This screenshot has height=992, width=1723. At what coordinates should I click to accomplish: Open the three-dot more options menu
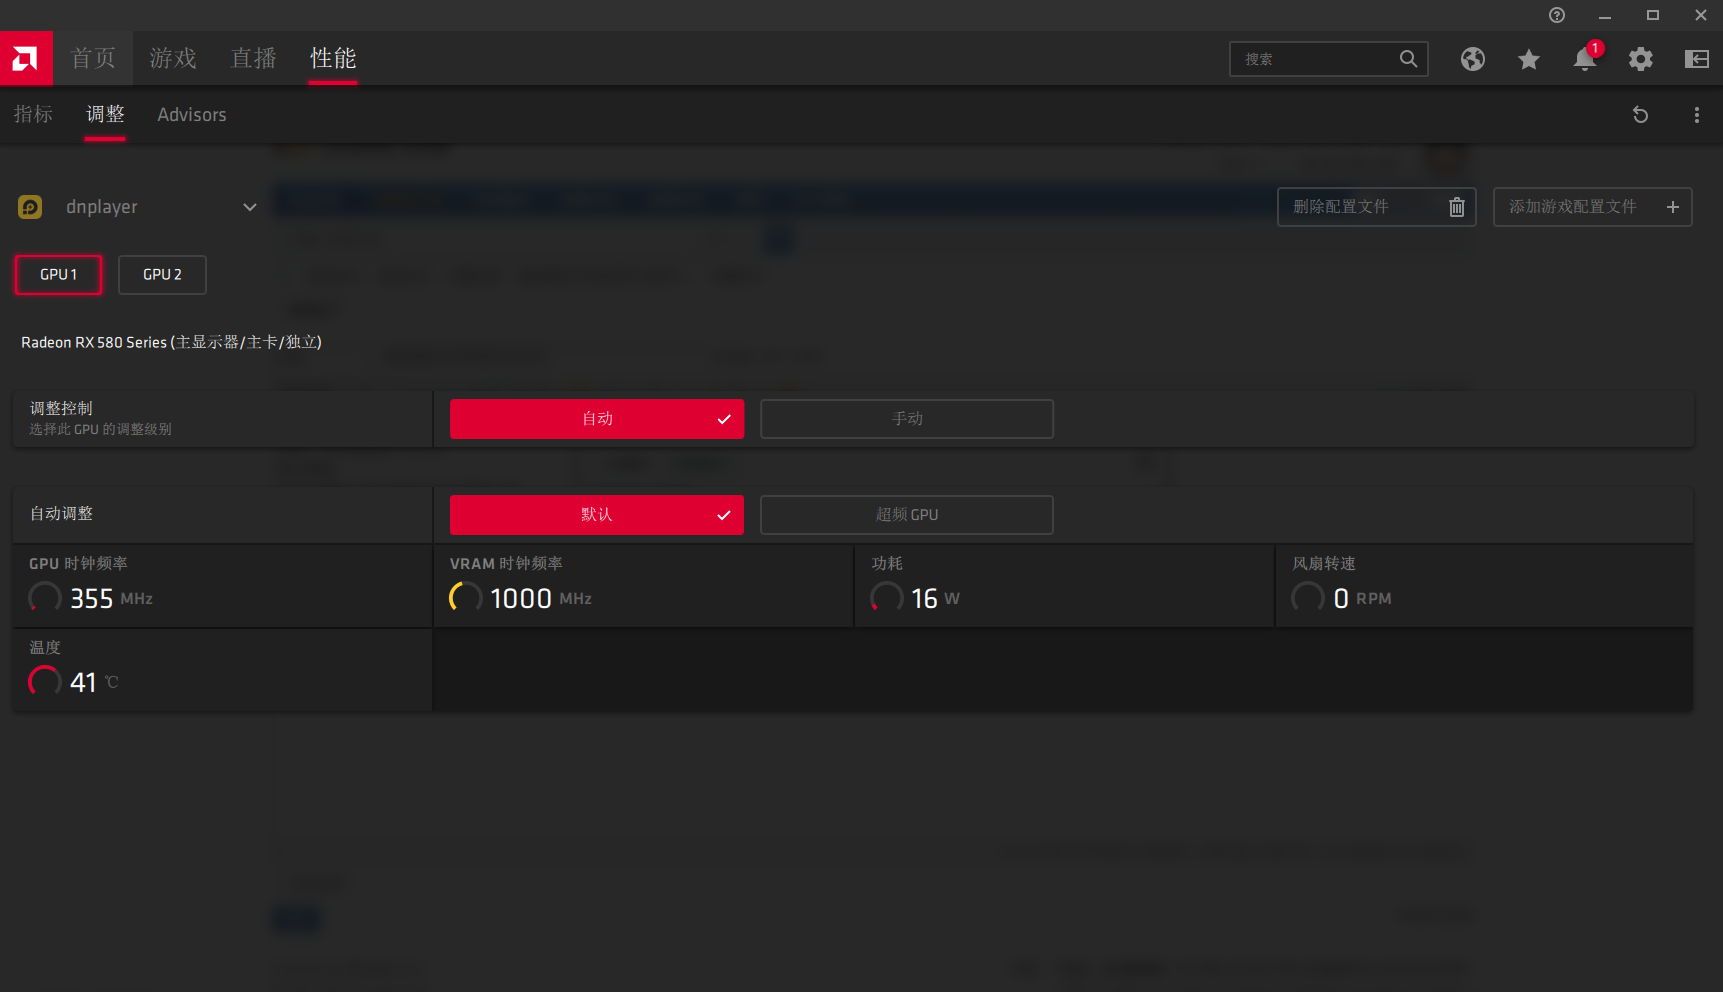point(1696,115)
